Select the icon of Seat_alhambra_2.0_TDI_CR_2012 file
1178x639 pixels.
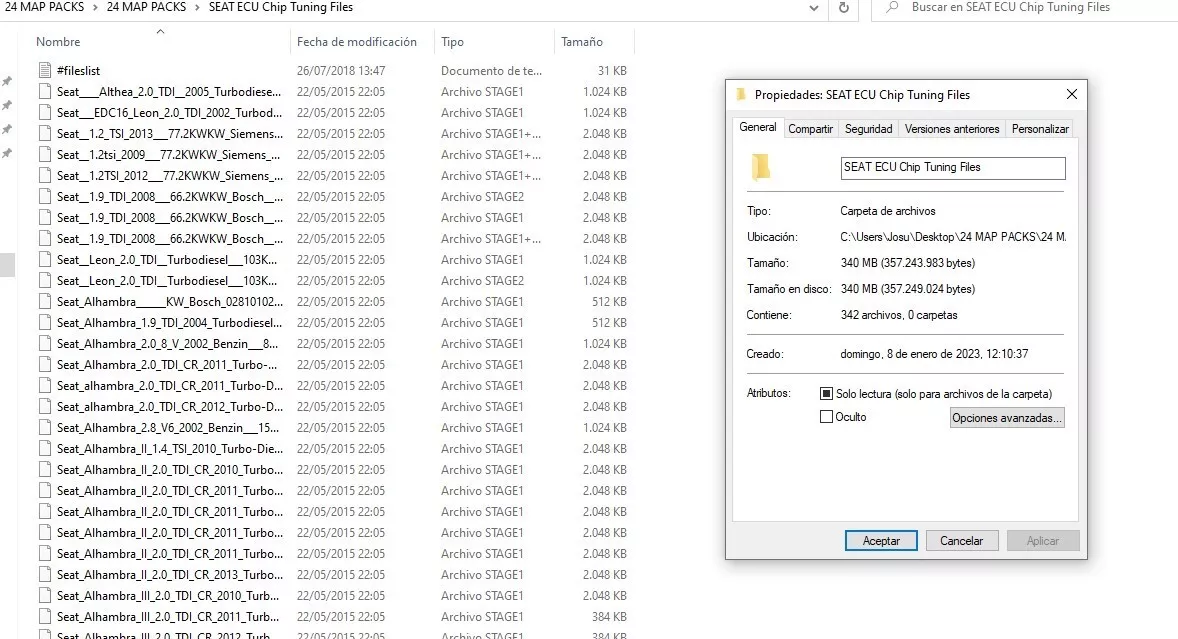45,407
